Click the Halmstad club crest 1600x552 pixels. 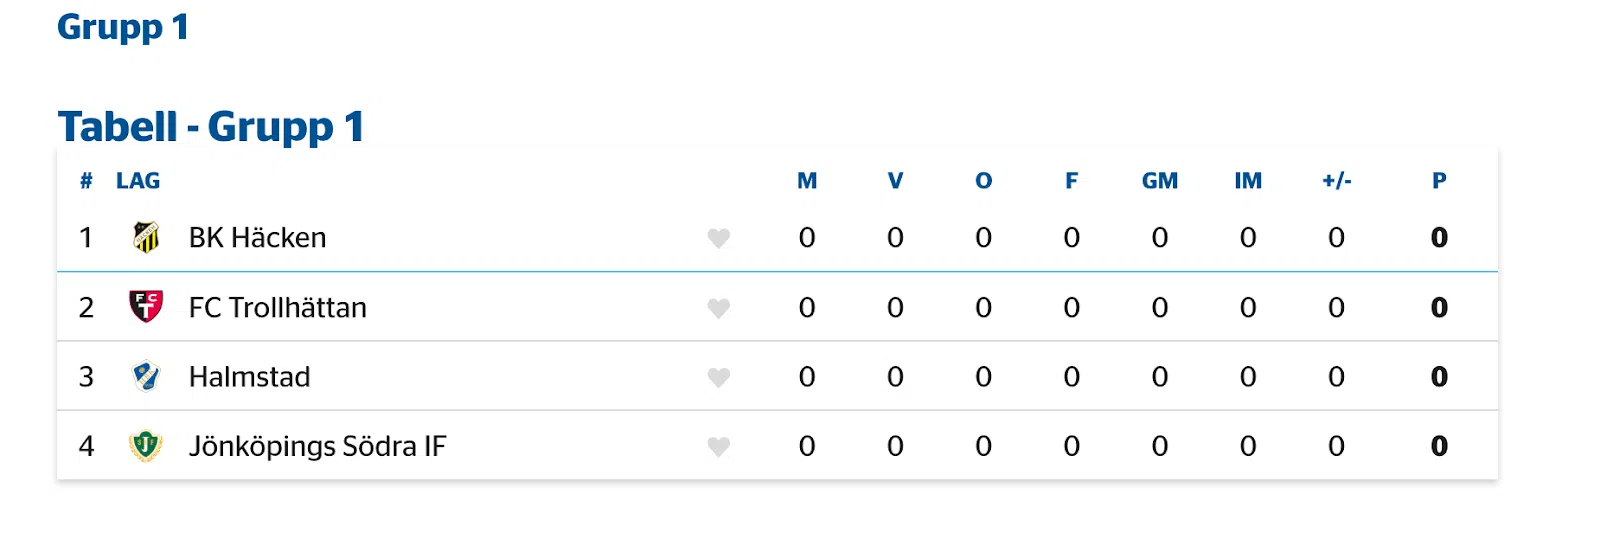click(146, 376)
